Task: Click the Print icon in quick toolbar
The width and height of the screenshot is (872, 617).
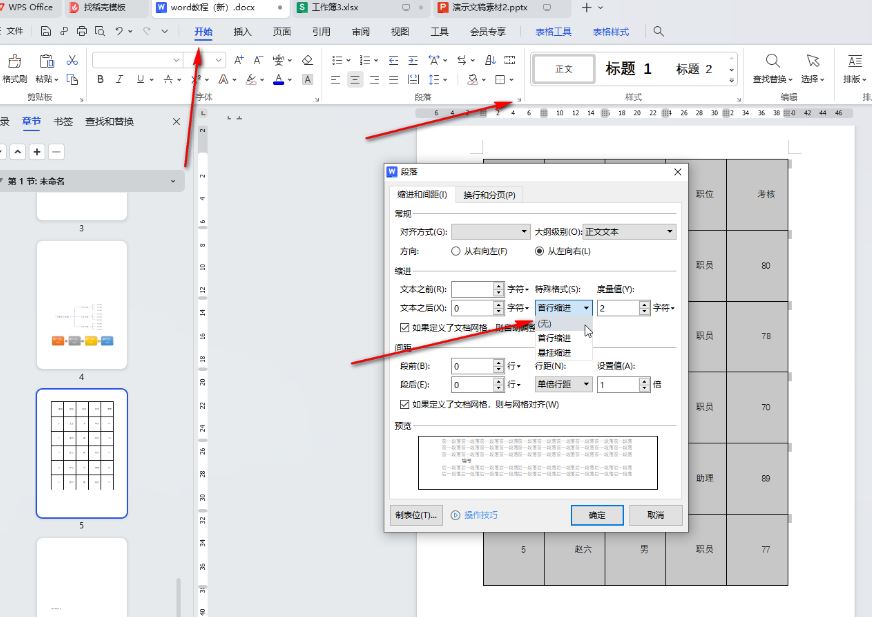Action: (x=82, y=31)
